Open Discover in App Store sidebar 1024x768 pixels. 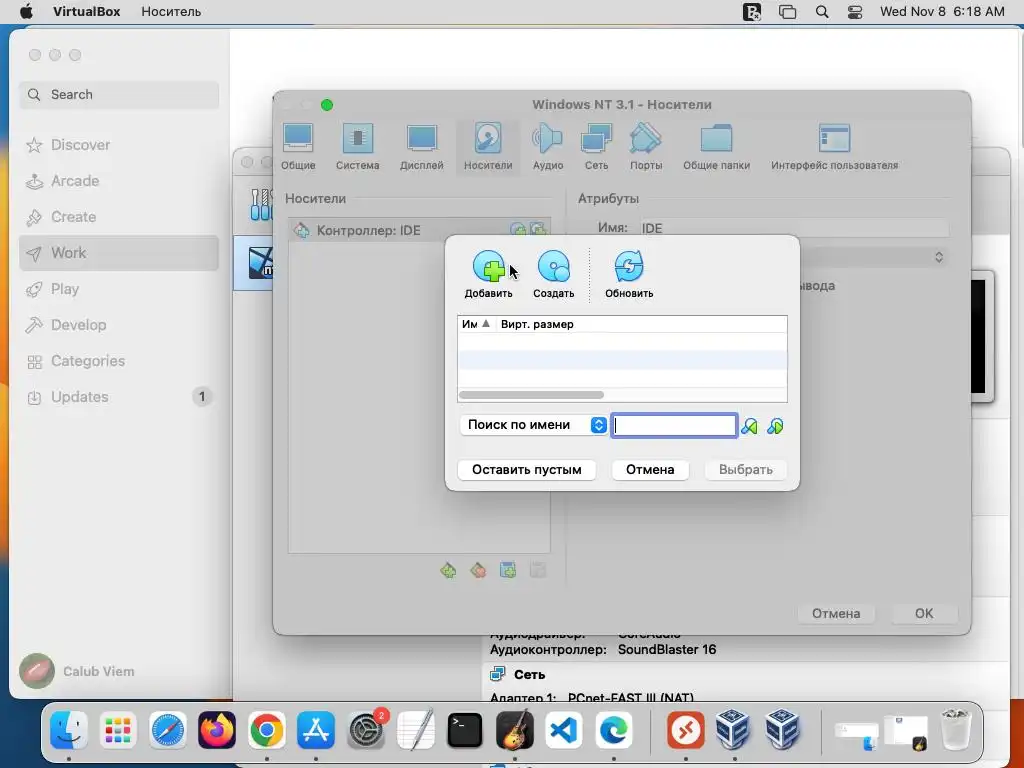click(119, 145)
